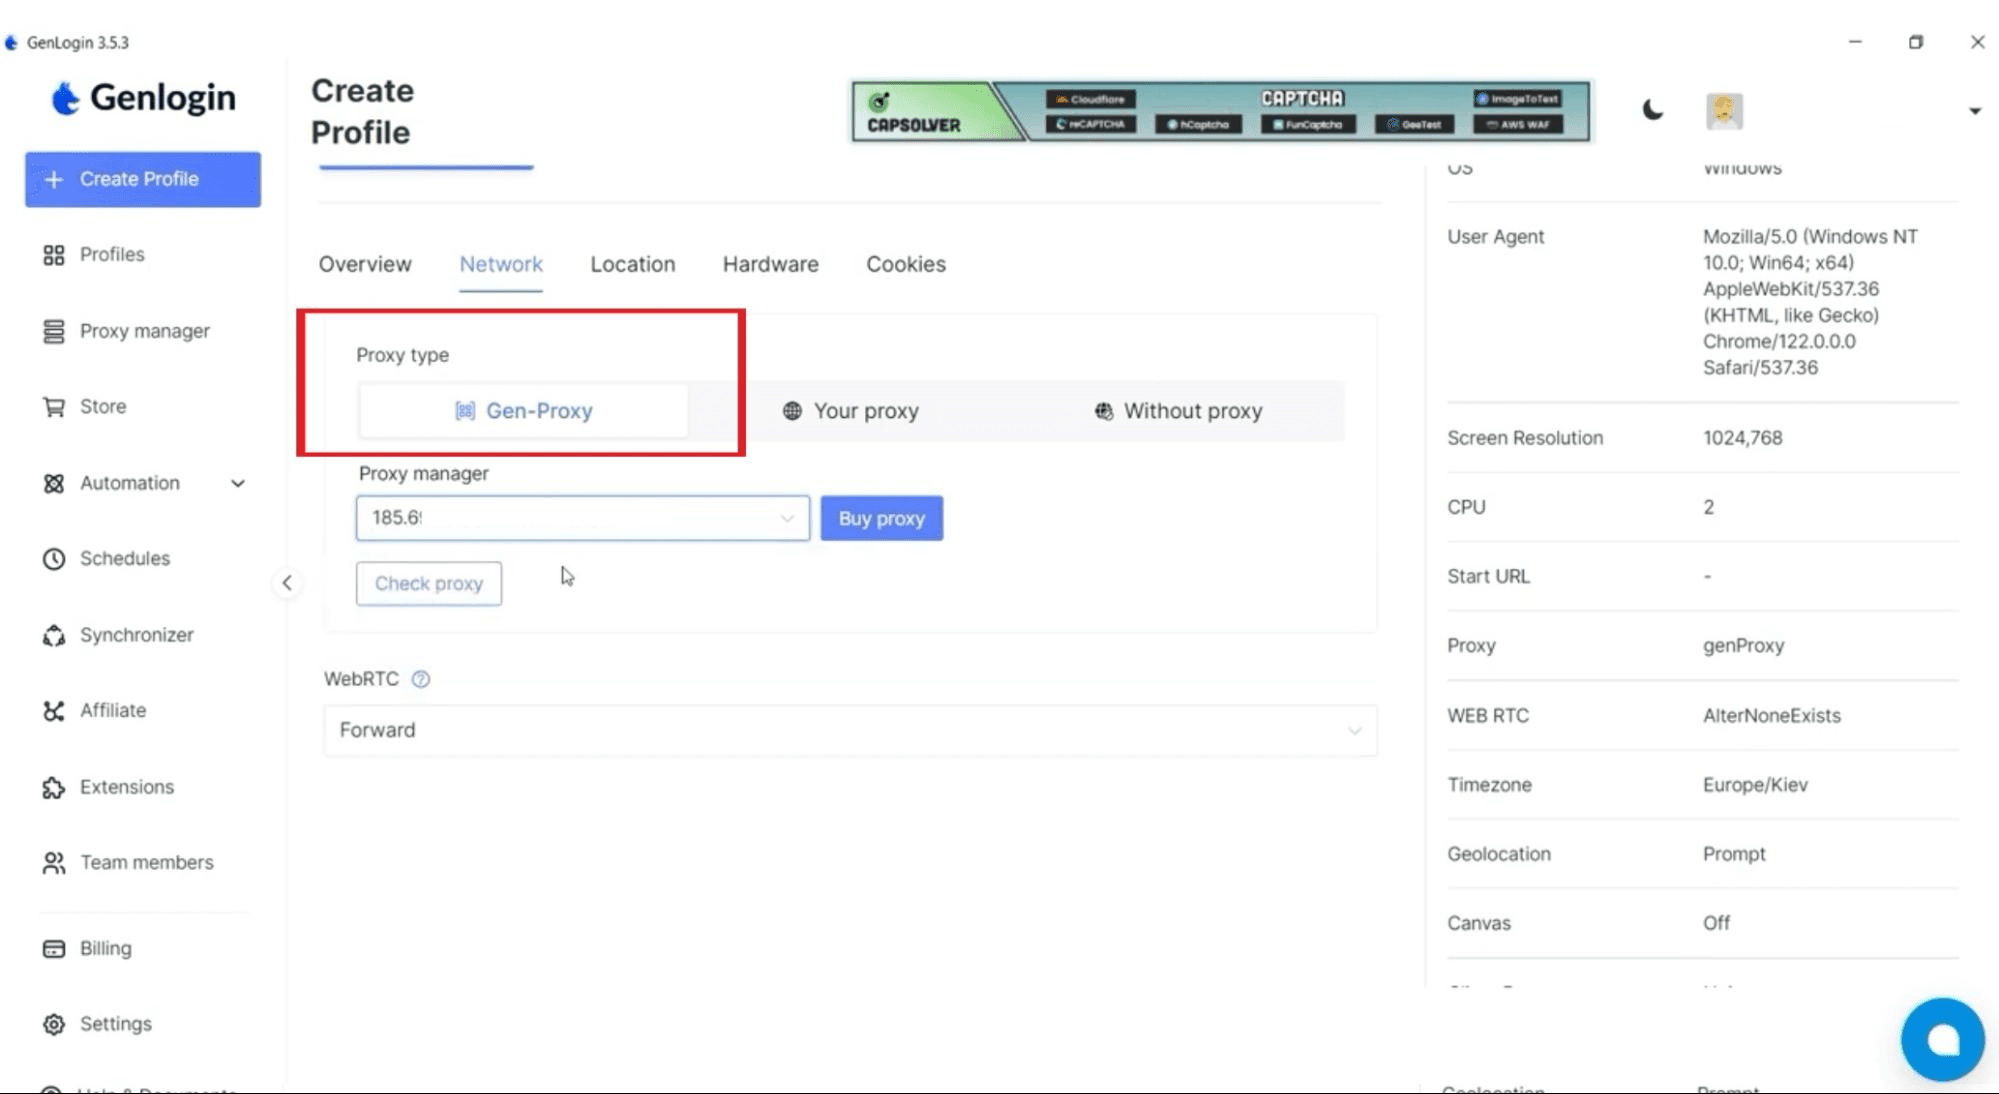Click the Create Profile button

coord(143,180)
